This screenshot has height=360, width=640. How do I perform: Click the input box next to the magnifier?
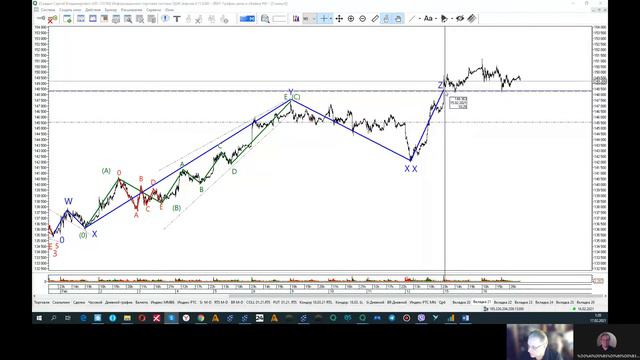click(x=279, y=19)
